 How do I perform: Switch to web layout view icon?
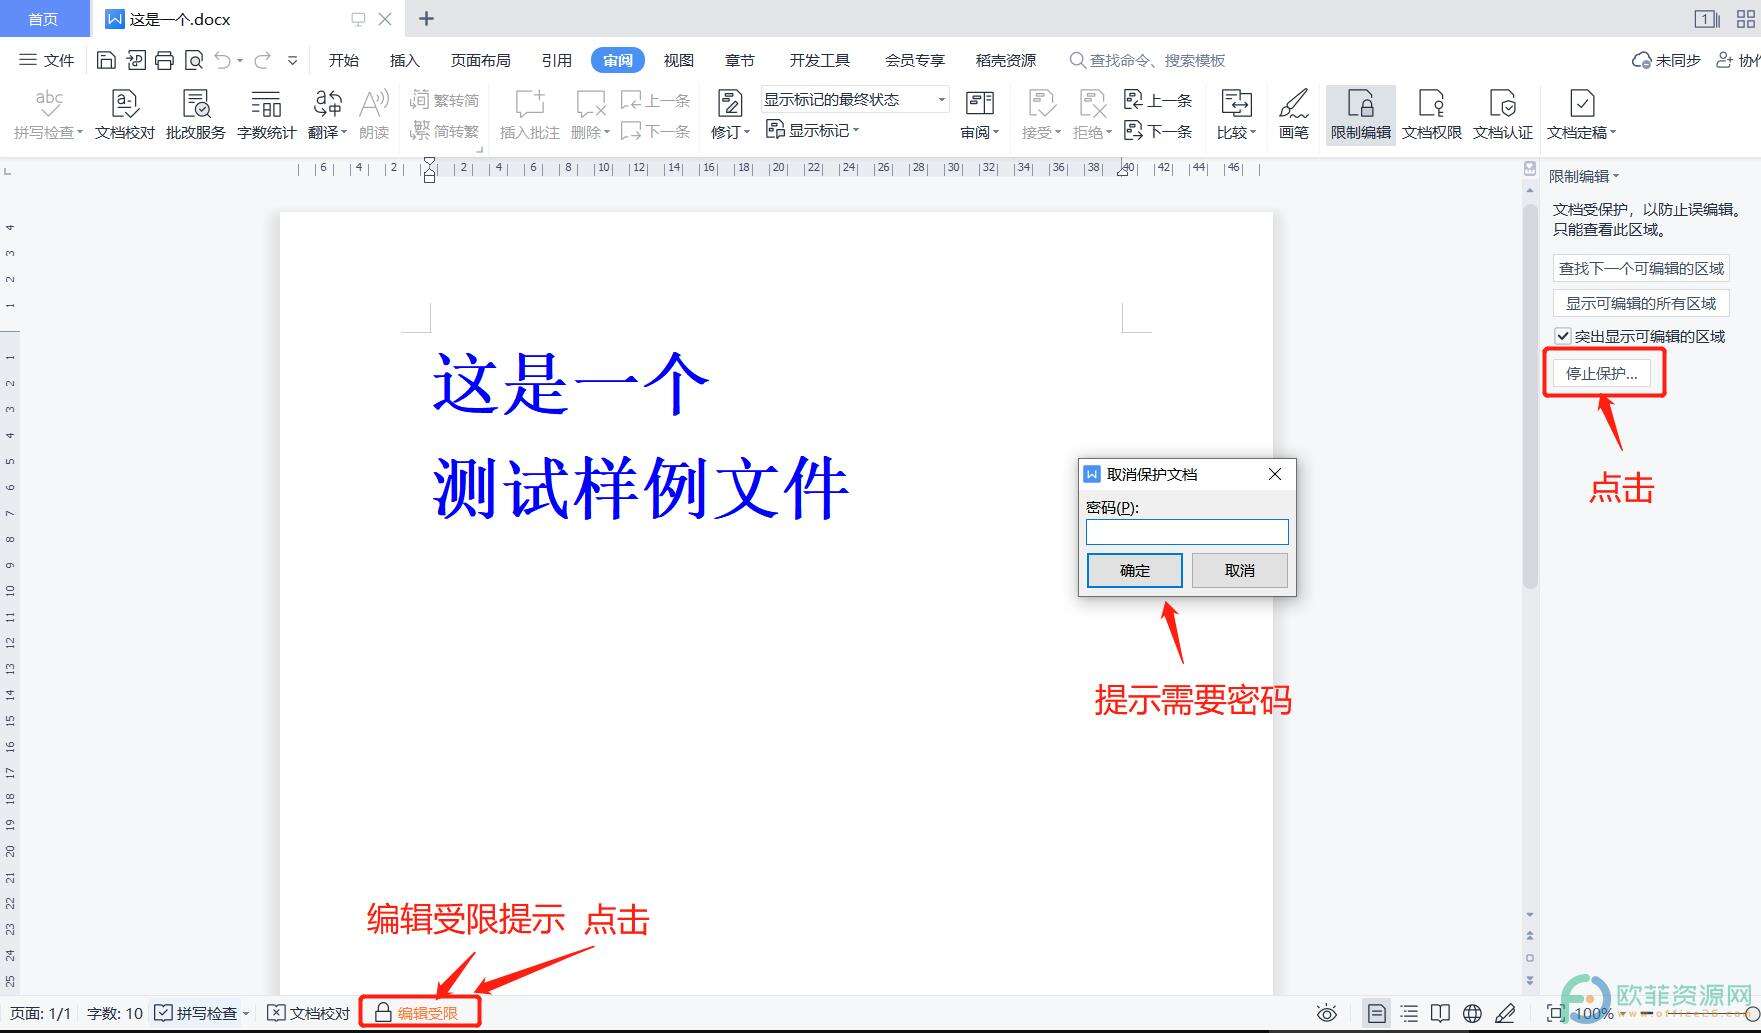click(1472, 1013)
